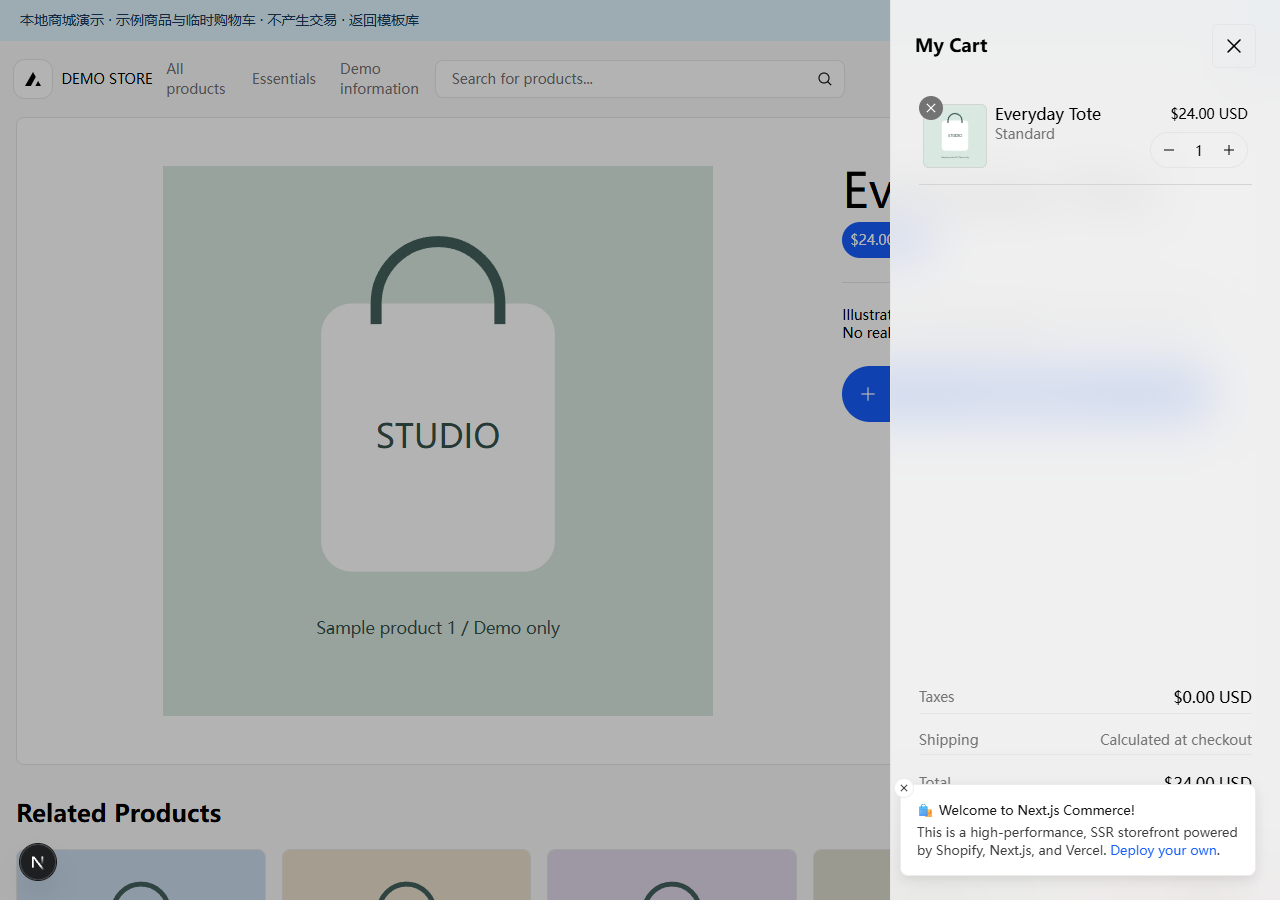Screen dimensions: 1280x900
Task: Open the Essentials menu item
Action: click(284, 79)
